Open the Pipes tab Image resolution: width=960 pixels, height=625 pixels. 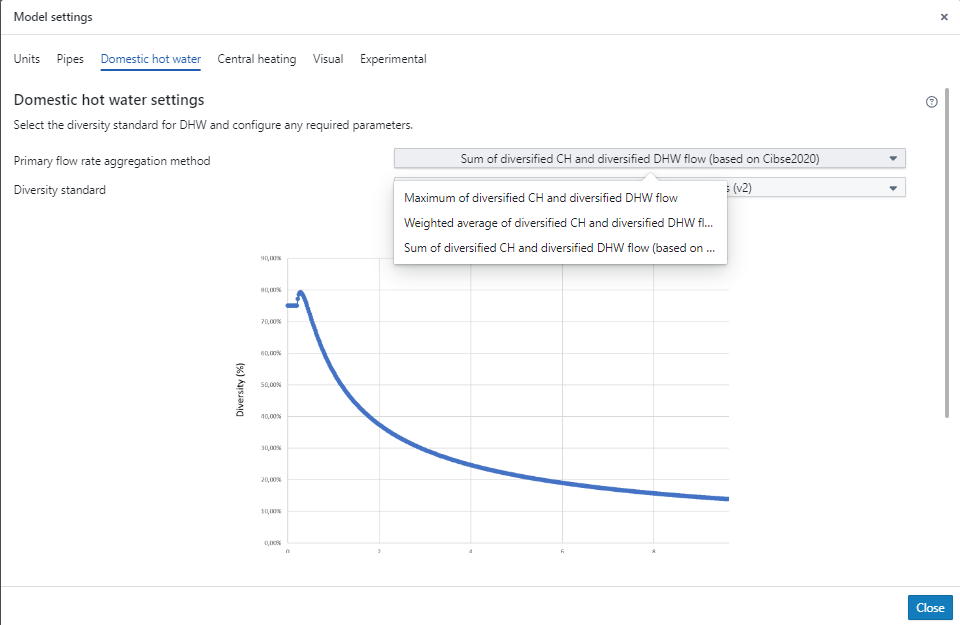tap(70, 59)
